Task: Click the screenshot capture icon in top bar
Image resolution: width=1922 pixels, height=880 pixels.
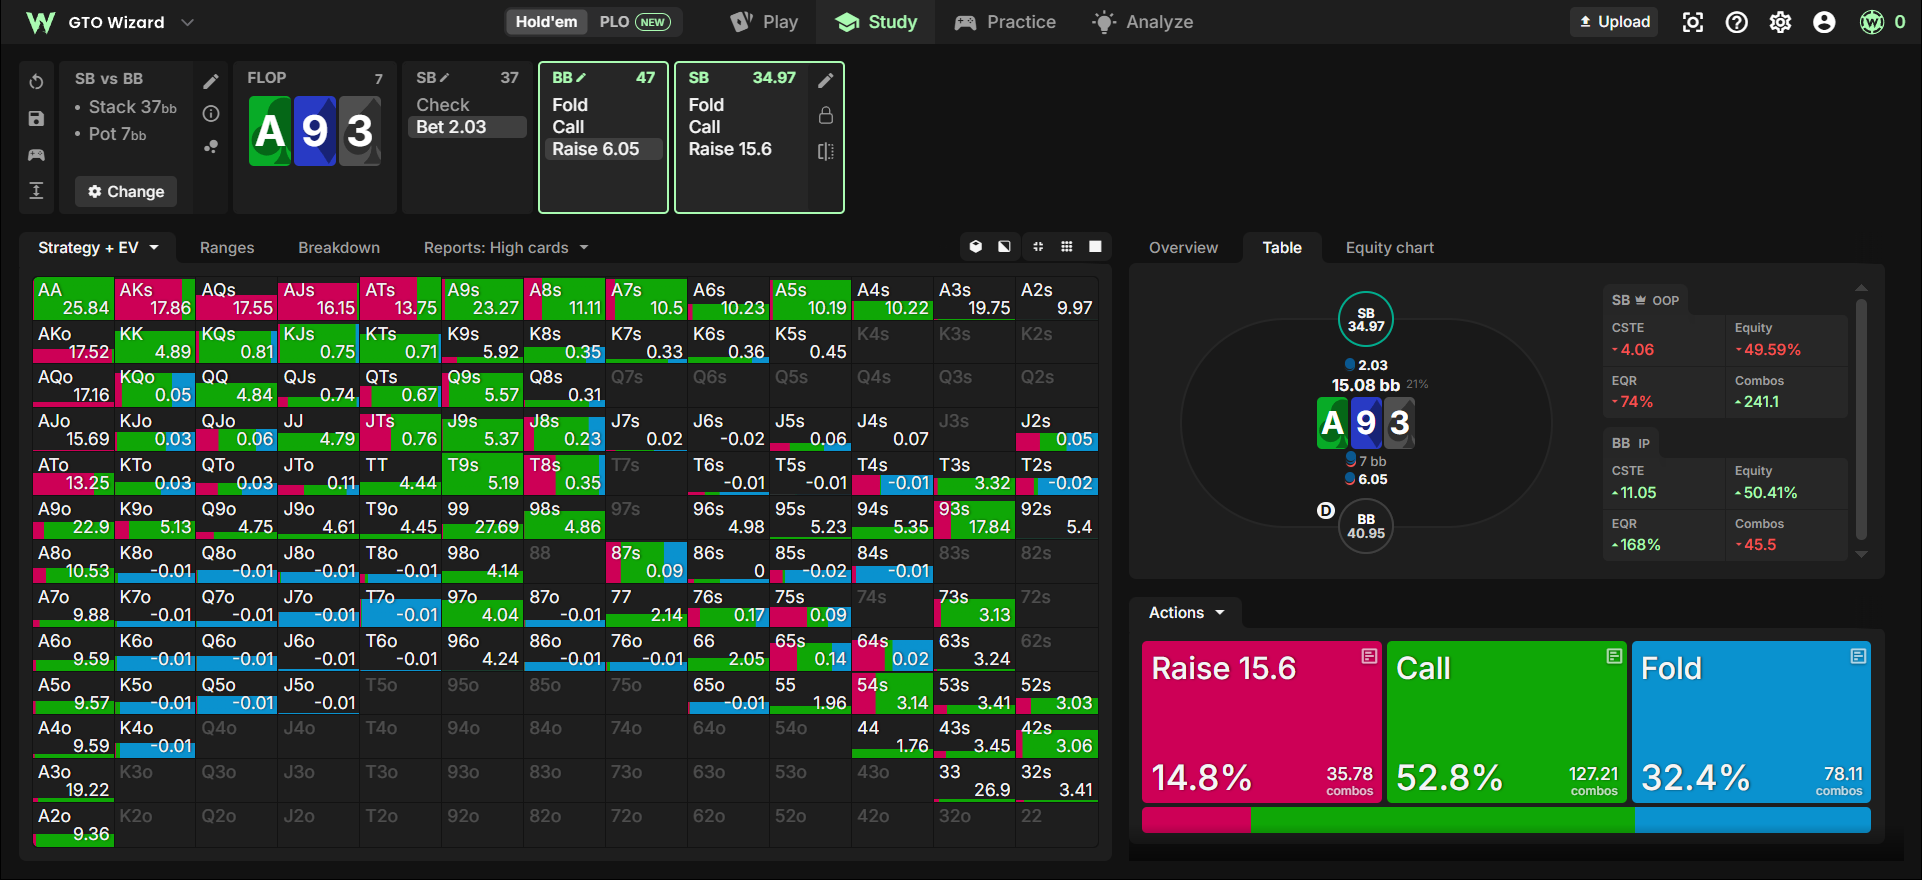Action: [1693, 22]
